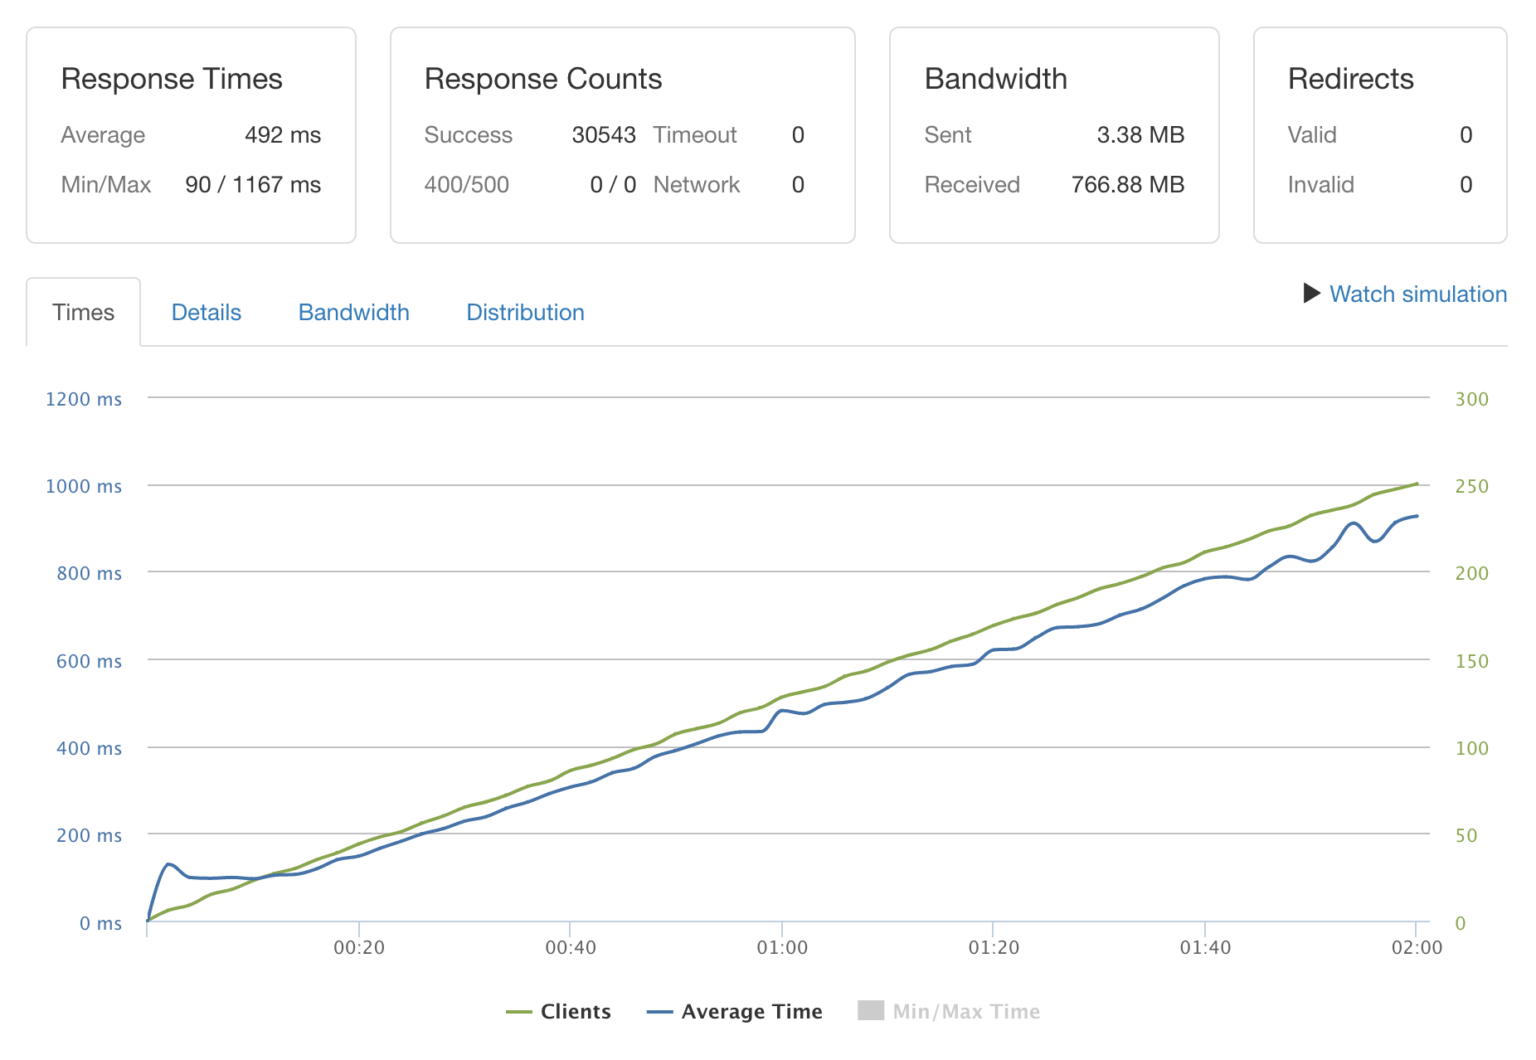Toggle visibility of the Average Time series
Screen dimensions: 1536x1060
coord(735,1011)
